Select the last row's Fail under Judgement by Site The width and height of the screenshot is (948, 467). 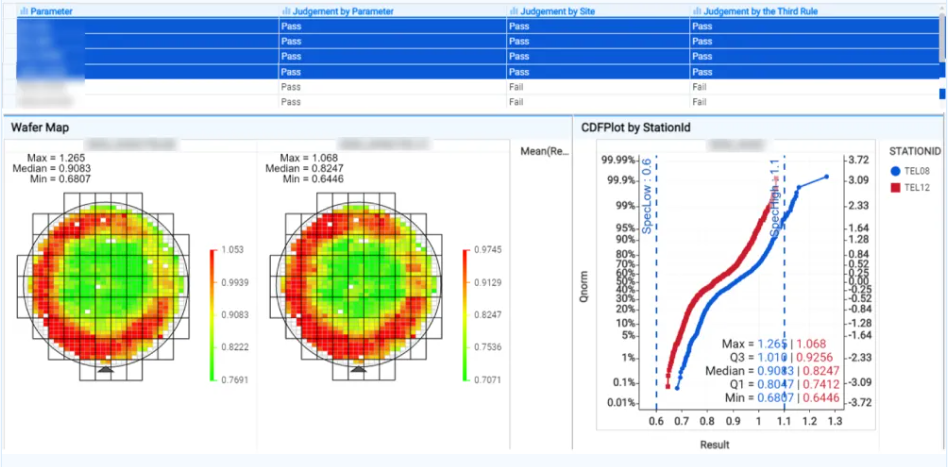click(x=518, y=102)
